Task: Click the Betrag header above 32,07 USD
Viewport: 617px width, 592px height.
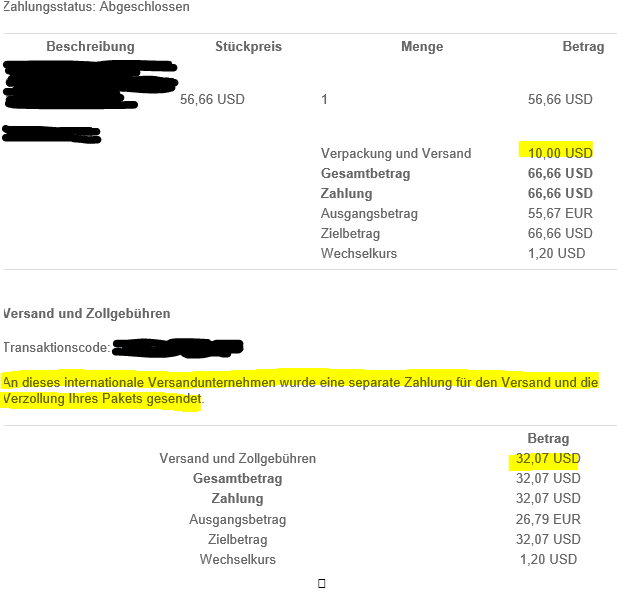Action: tap(547, 438)
